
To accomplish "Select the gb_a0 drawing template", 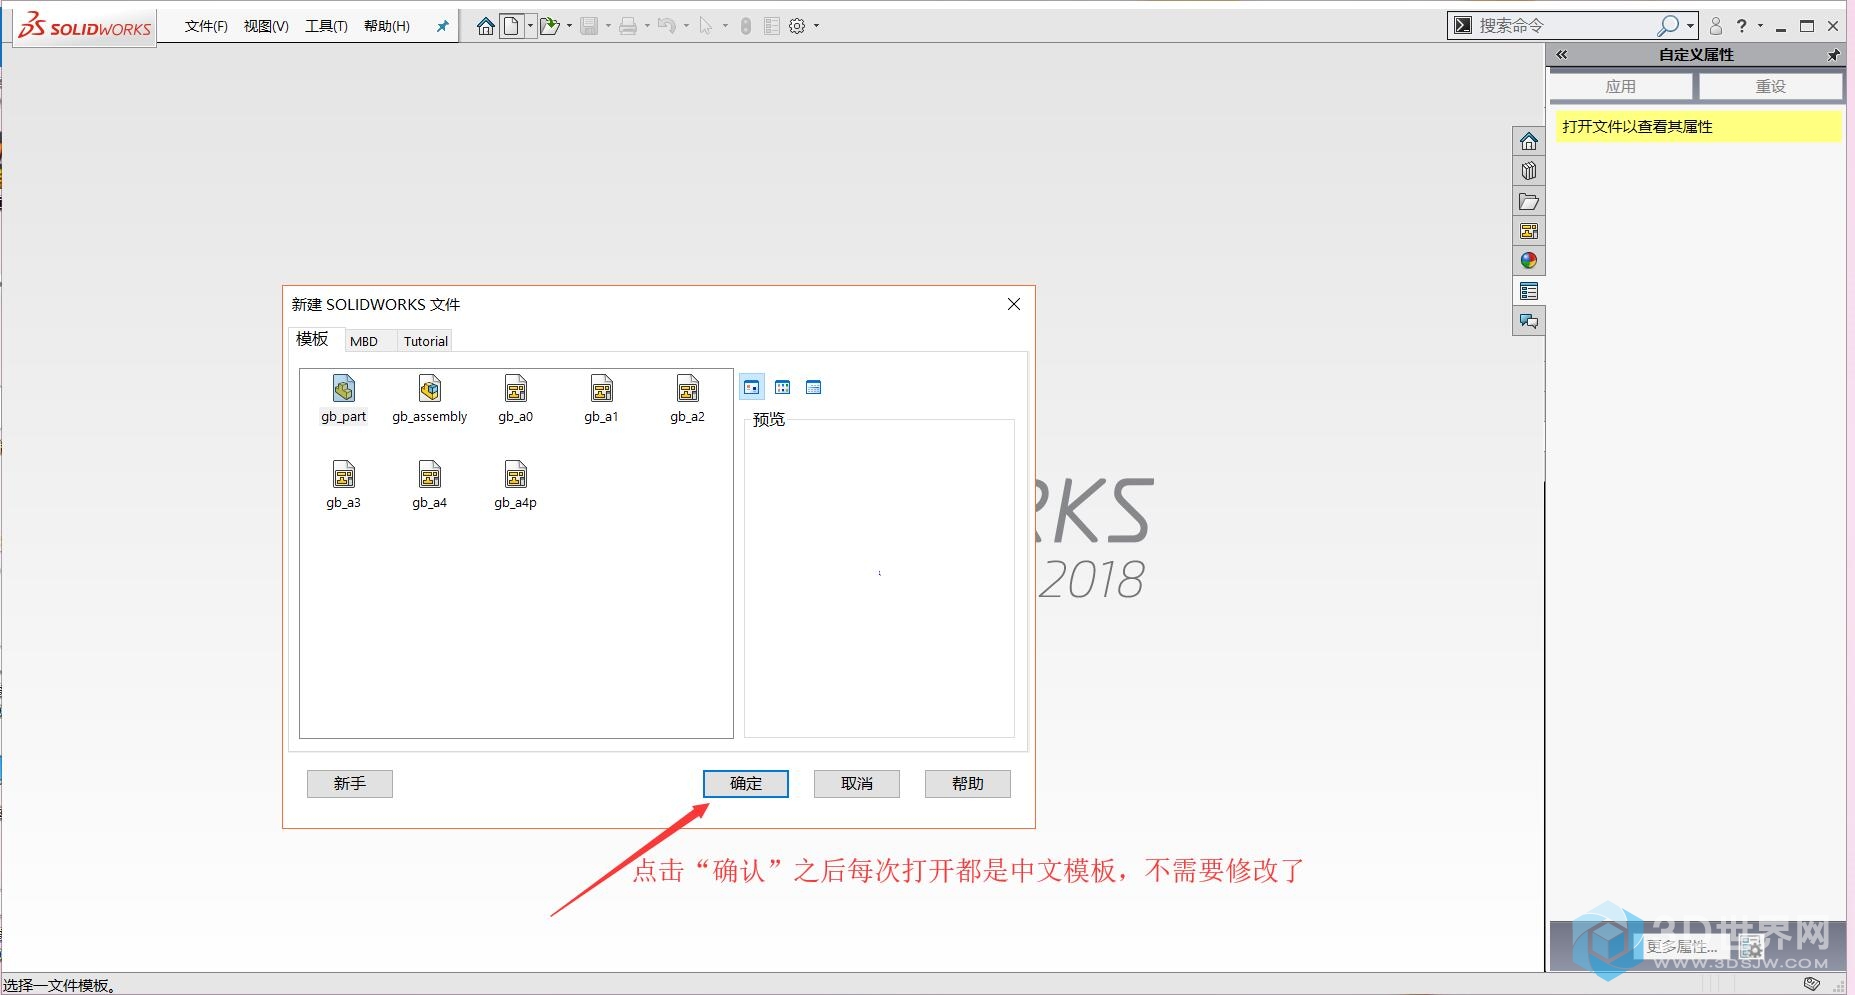I will click(x=516, y=399).
